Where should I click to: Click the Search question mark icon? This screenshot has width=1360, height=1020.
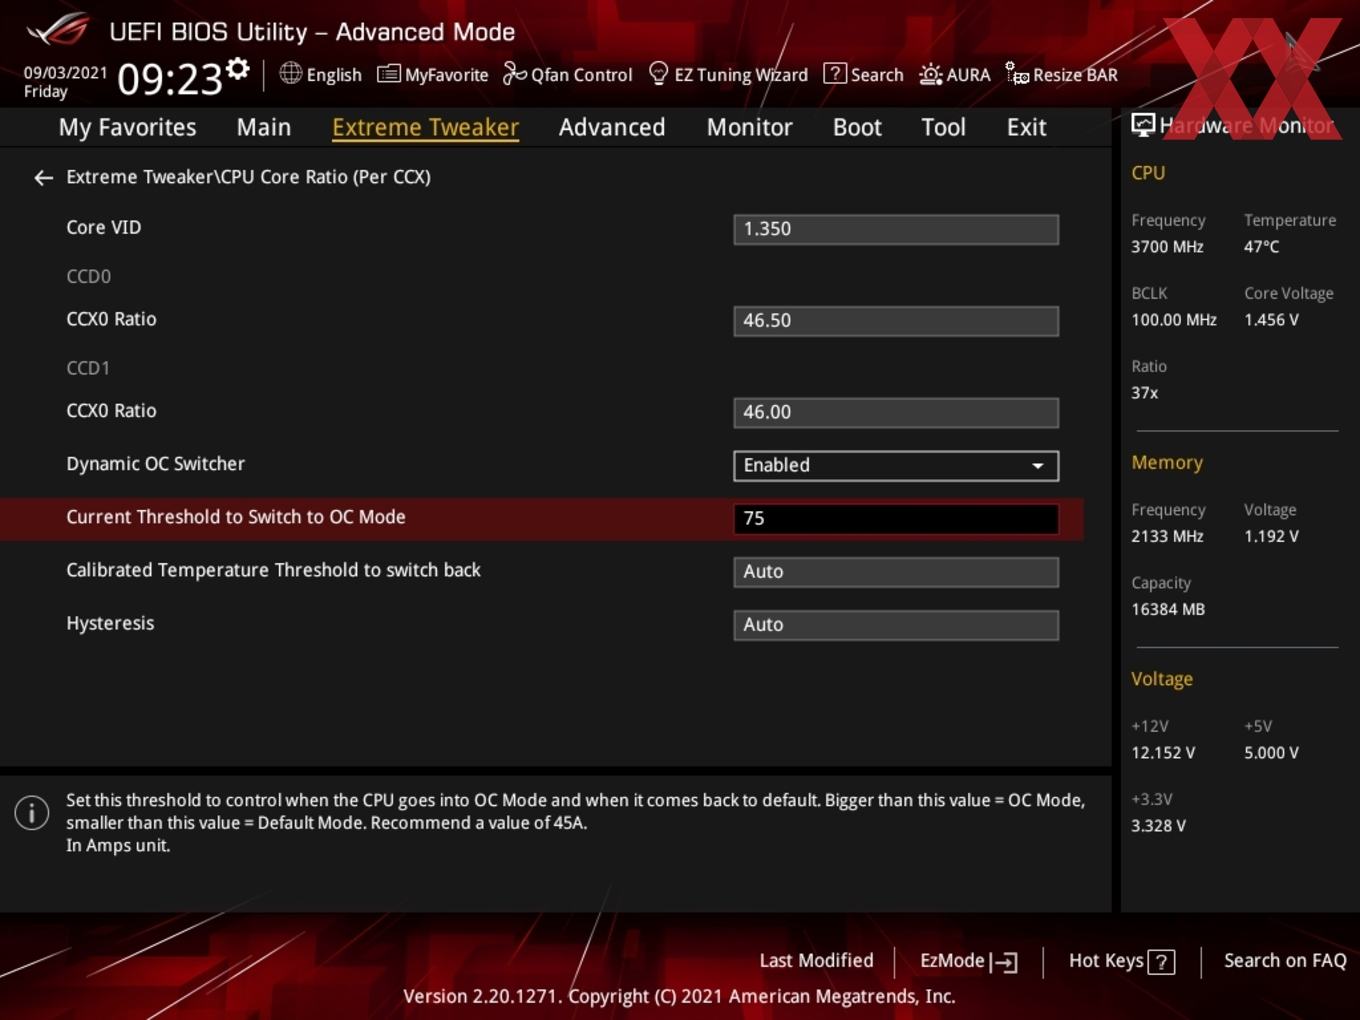click(834, 74)
